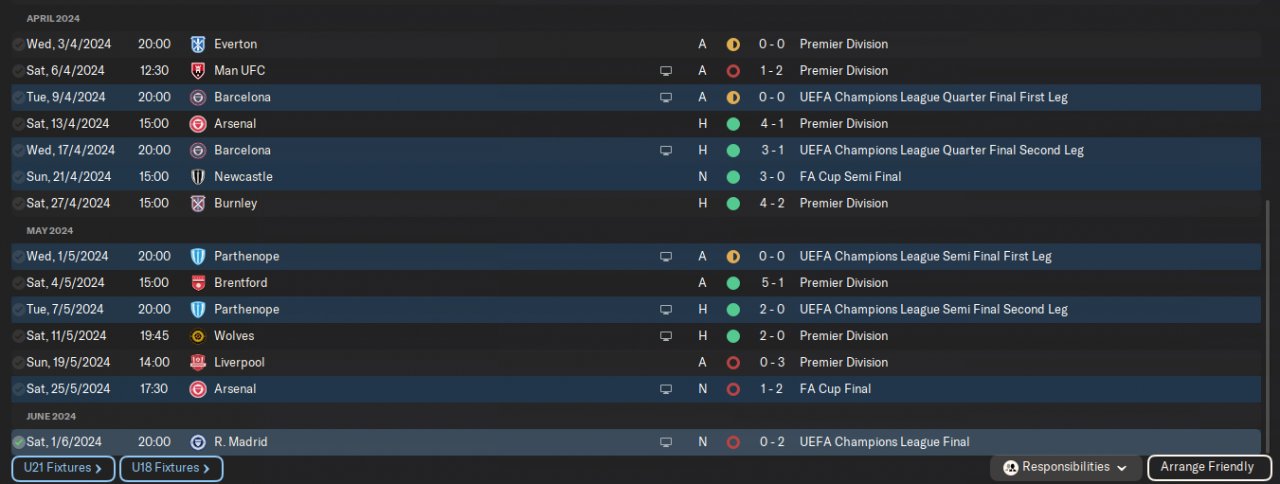Viewport: 1280px width, 484px height.
Task: Click the Arrange Friendly button
Action: tap(1207, 467)
